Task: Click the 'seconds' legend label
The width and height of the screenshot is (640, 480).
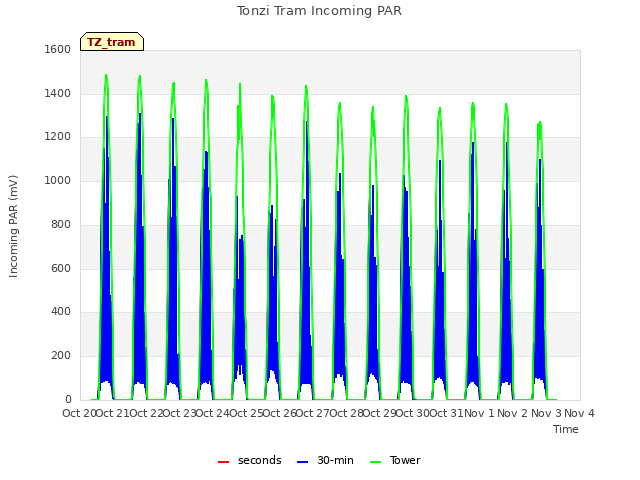Action: click(x=260, y=460)
